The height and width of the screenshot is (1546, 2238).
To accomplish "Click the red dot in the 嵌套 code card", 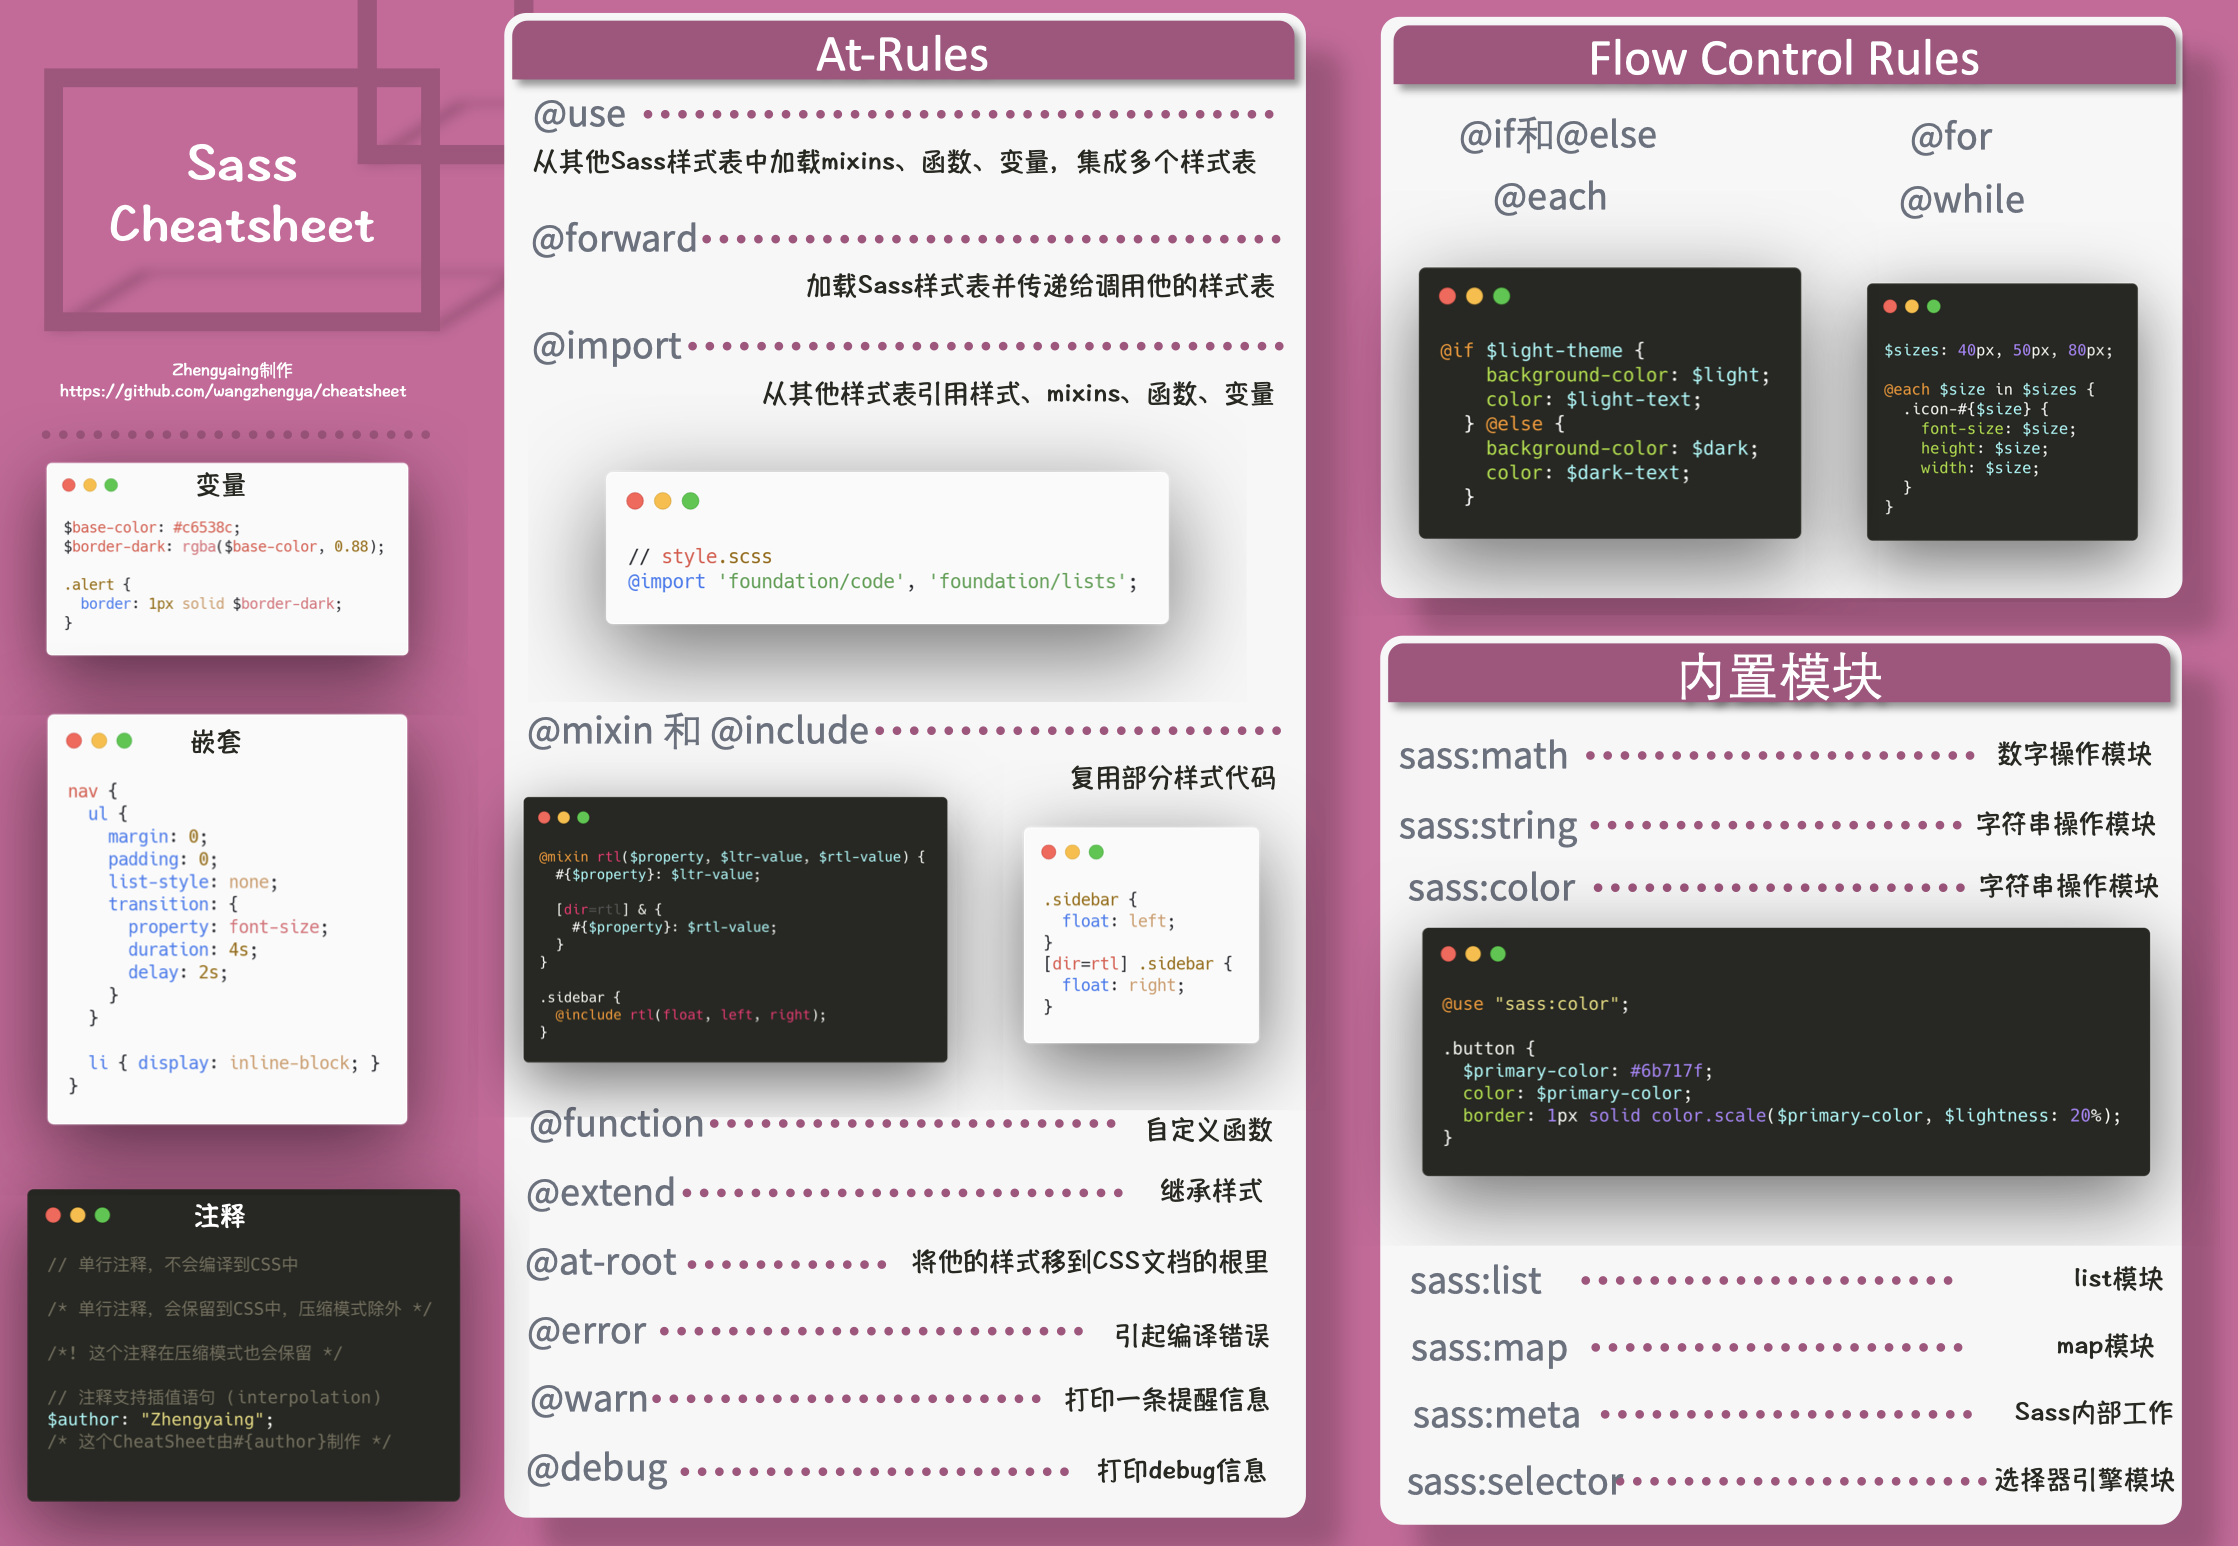I will point(74,741).
